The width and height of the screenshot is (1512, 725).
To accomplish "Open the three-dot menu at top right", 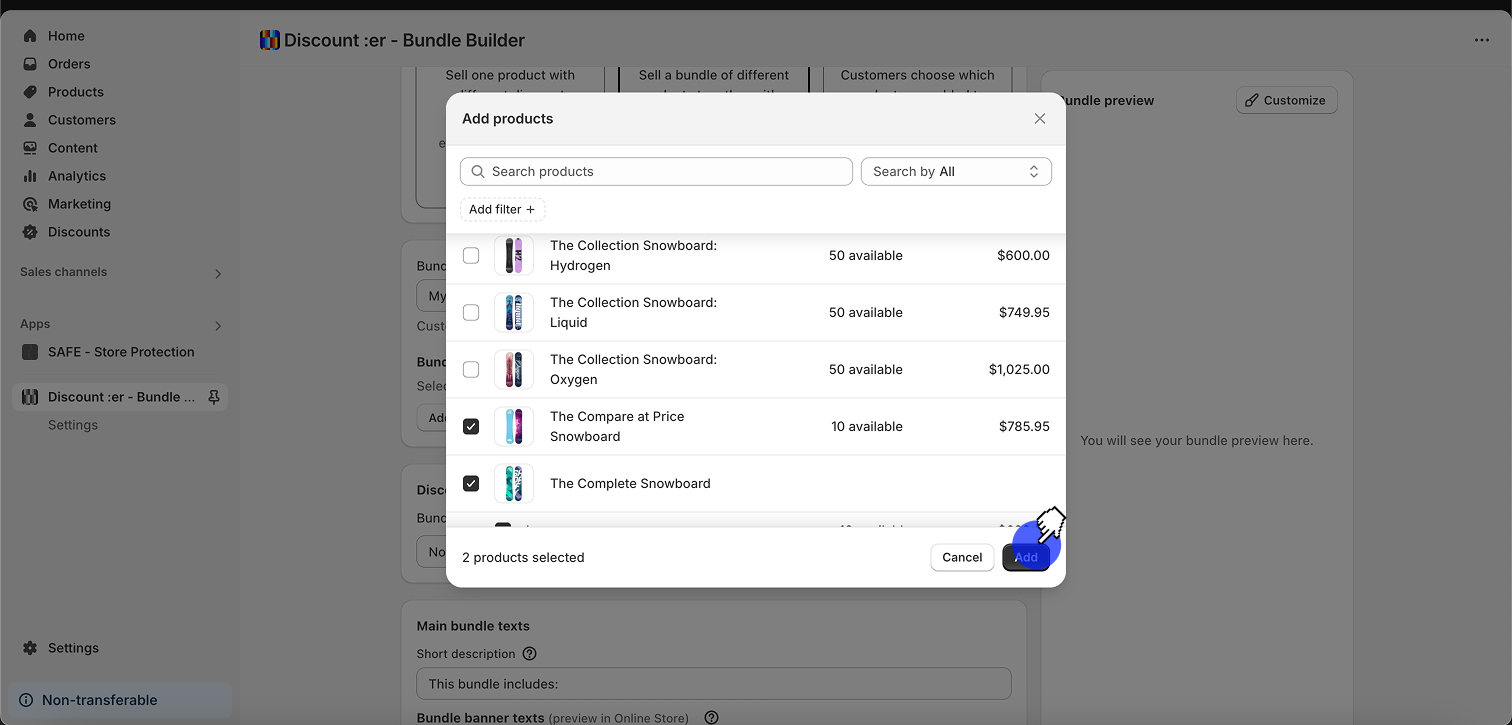I will (1481, 40).
